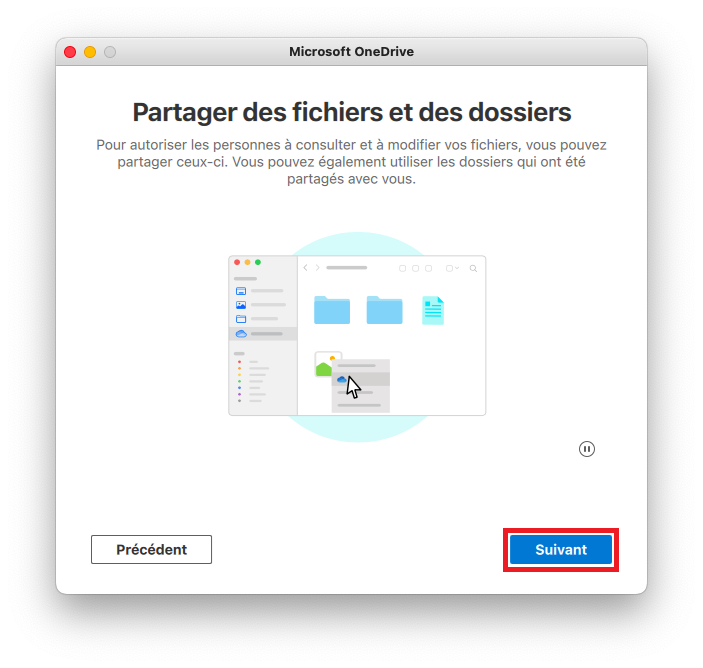Click the image thumbnail with the green house

325,364
